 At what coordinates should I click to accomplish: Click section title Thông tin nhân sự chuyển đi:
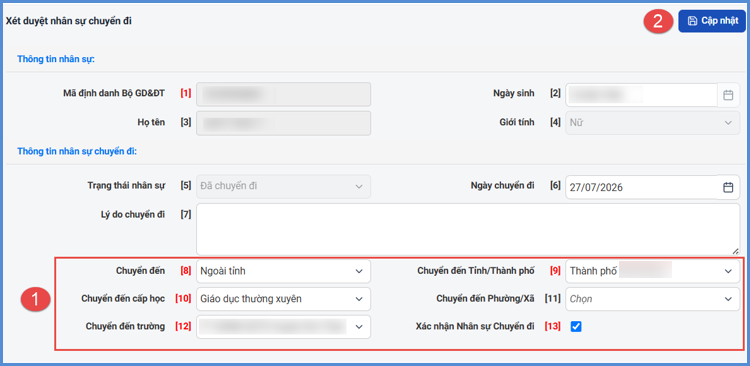pyautogui.click(x=77, y=151)
